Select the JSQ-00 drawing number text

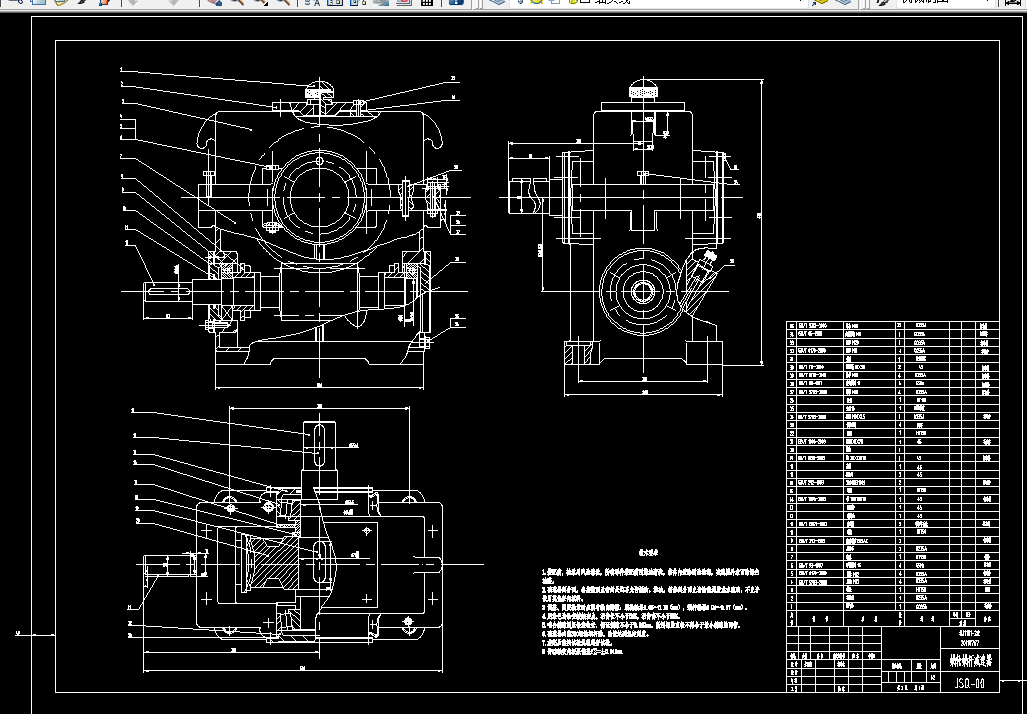point(969,684)
